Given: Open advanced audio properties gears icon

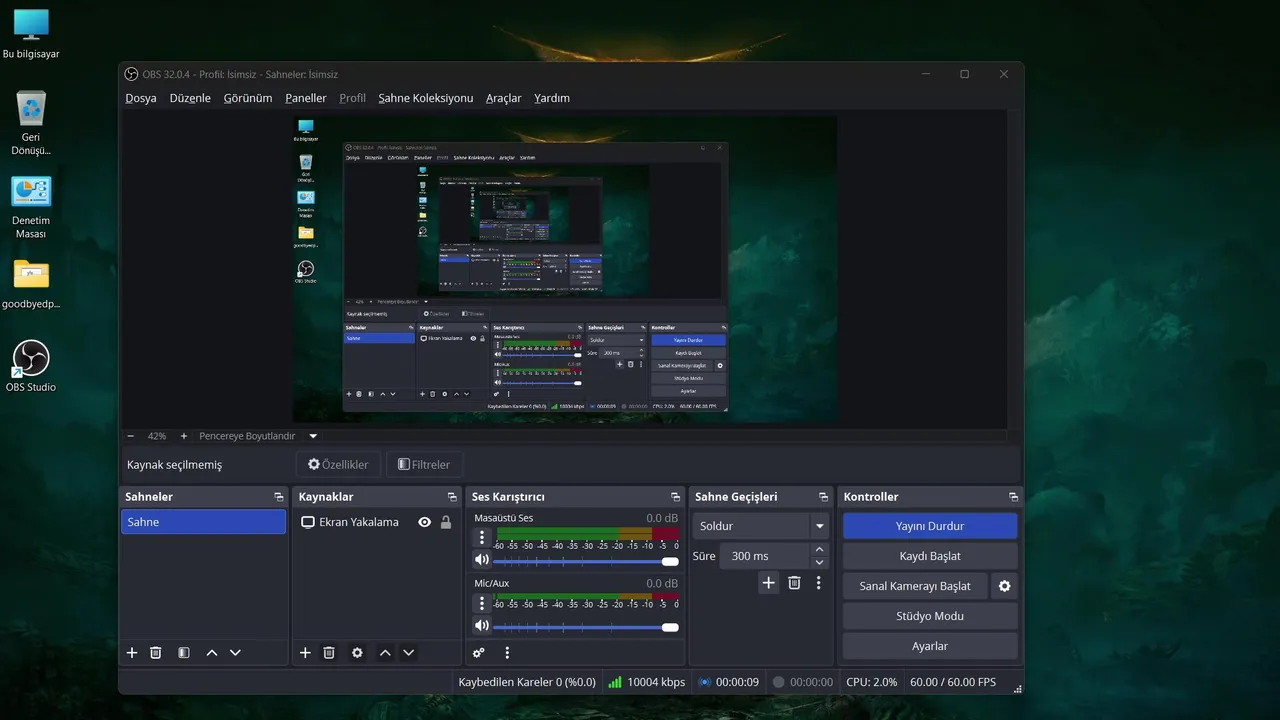Looking at the screenshot, I should (479, 653).
